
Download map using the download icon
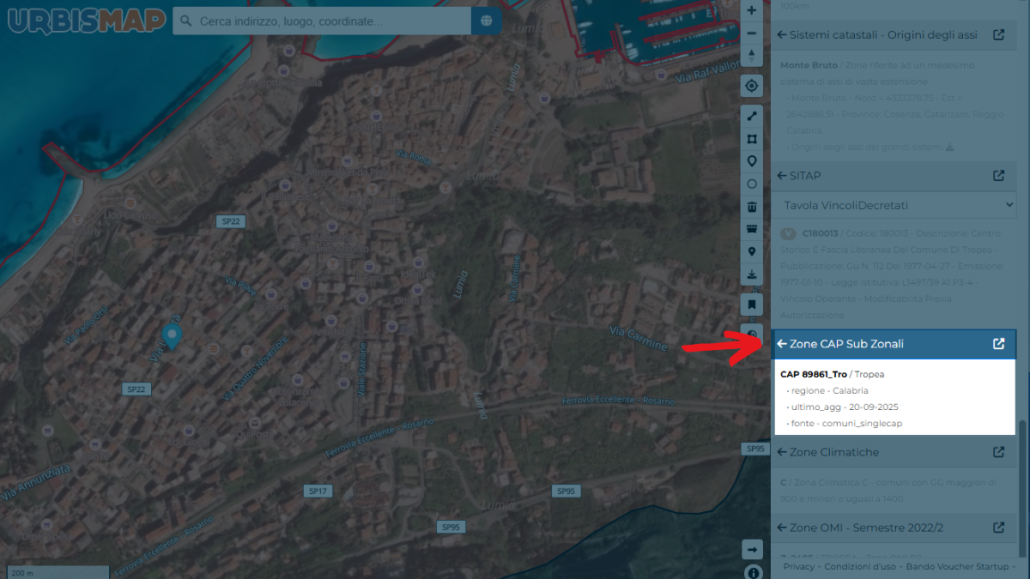pos(751,274)
